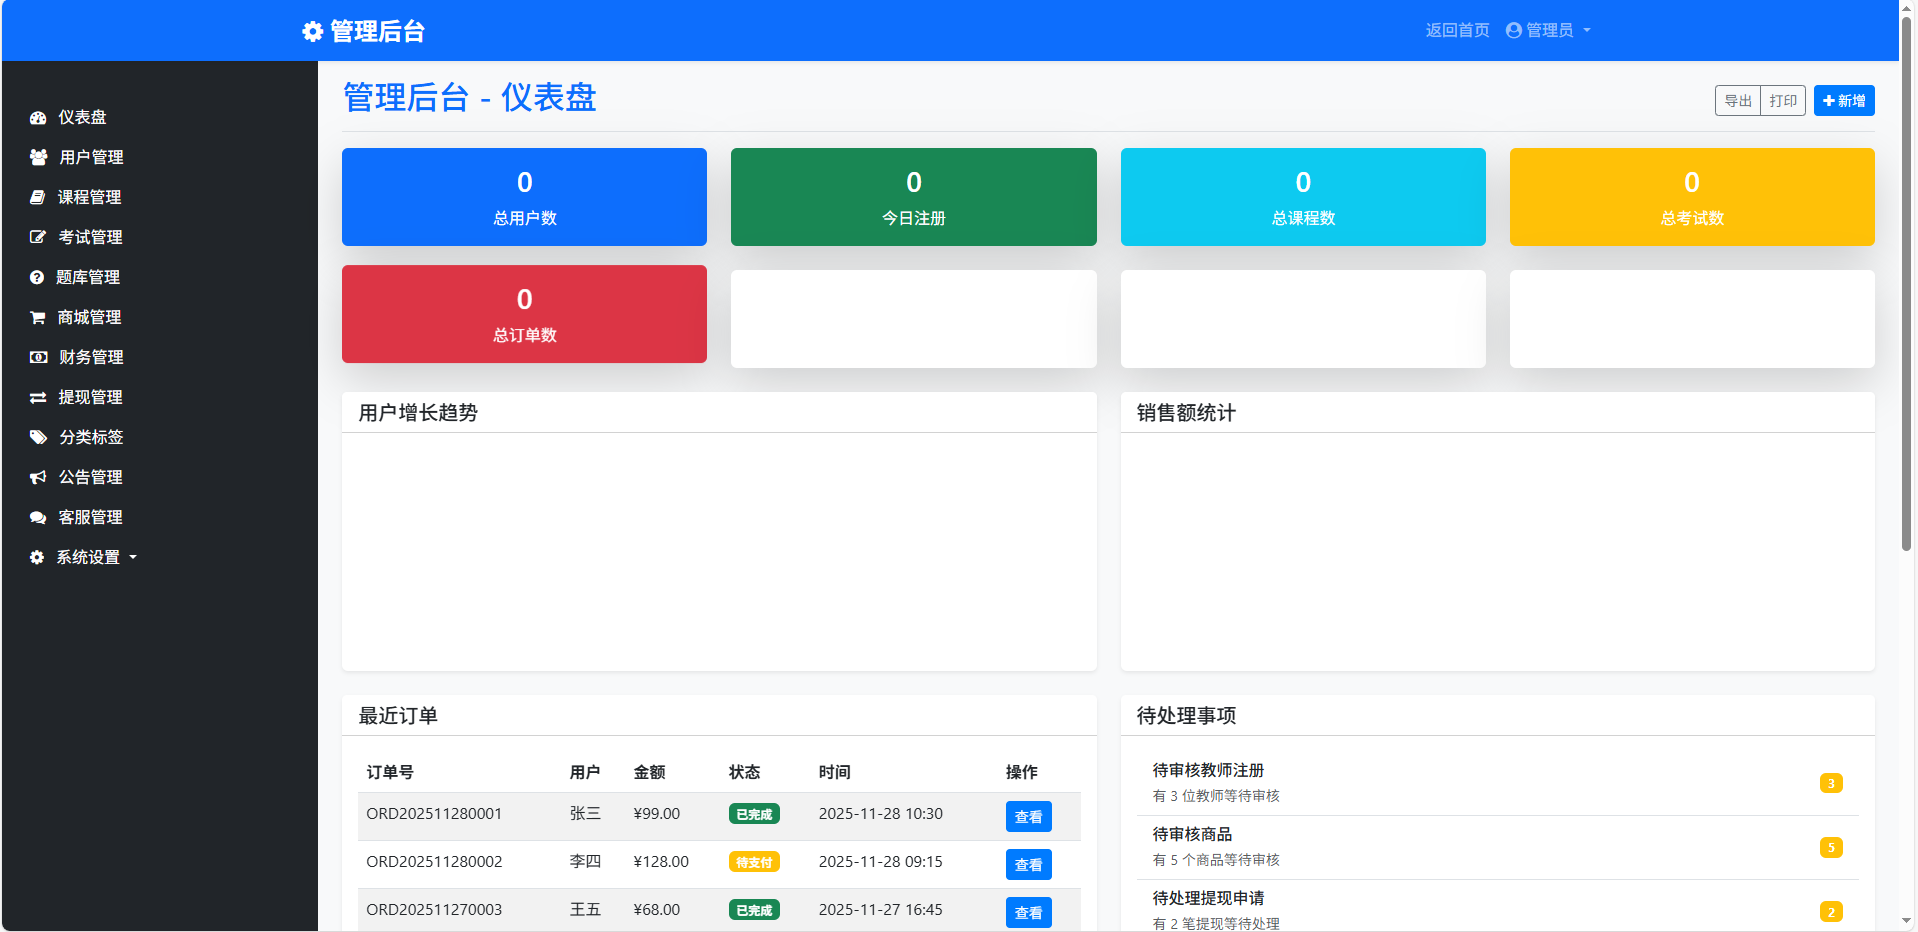Select the 题库管理 question bank icon
1918x932 pixels.
point(37,277)
